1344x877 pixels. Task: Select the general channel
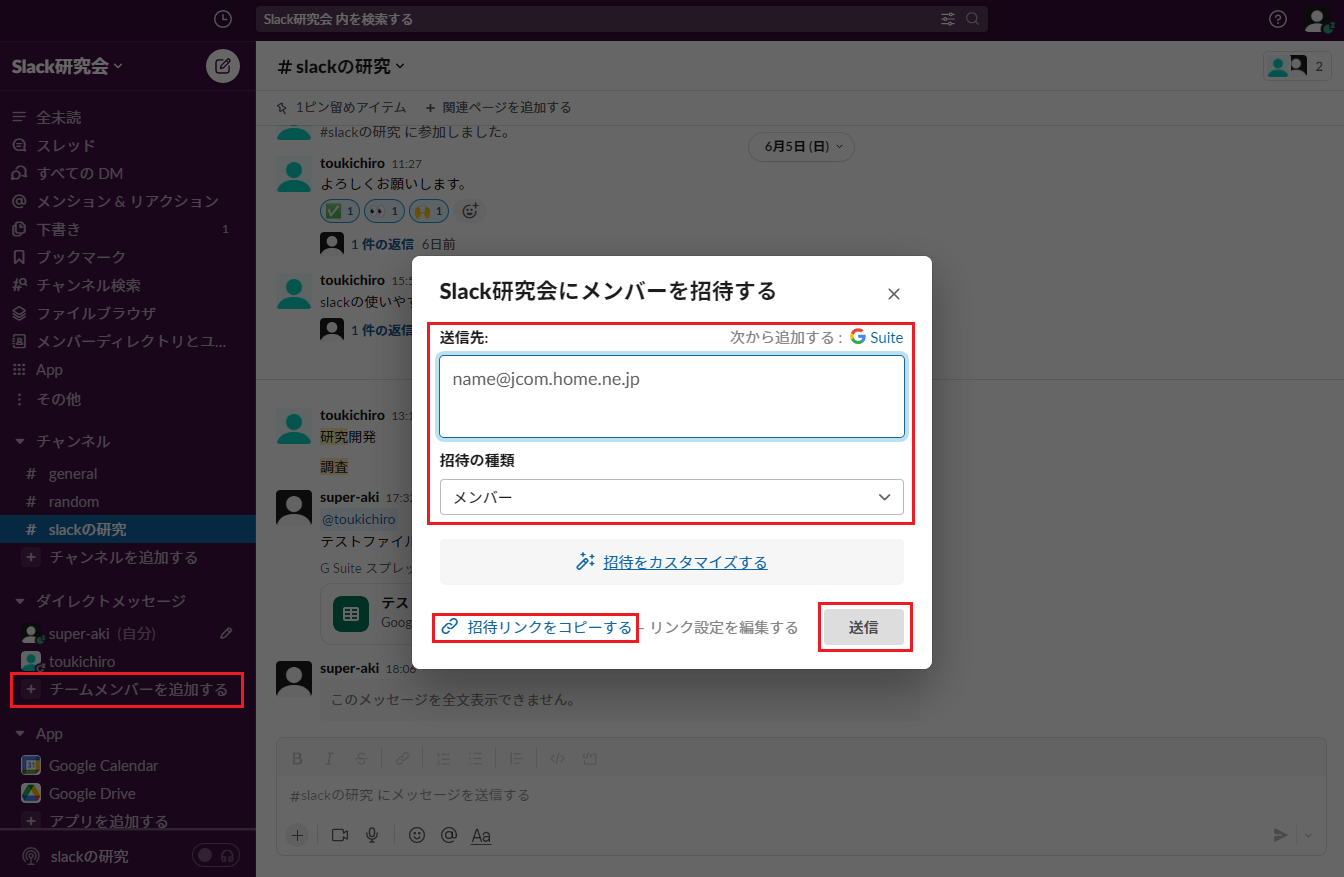73,473
